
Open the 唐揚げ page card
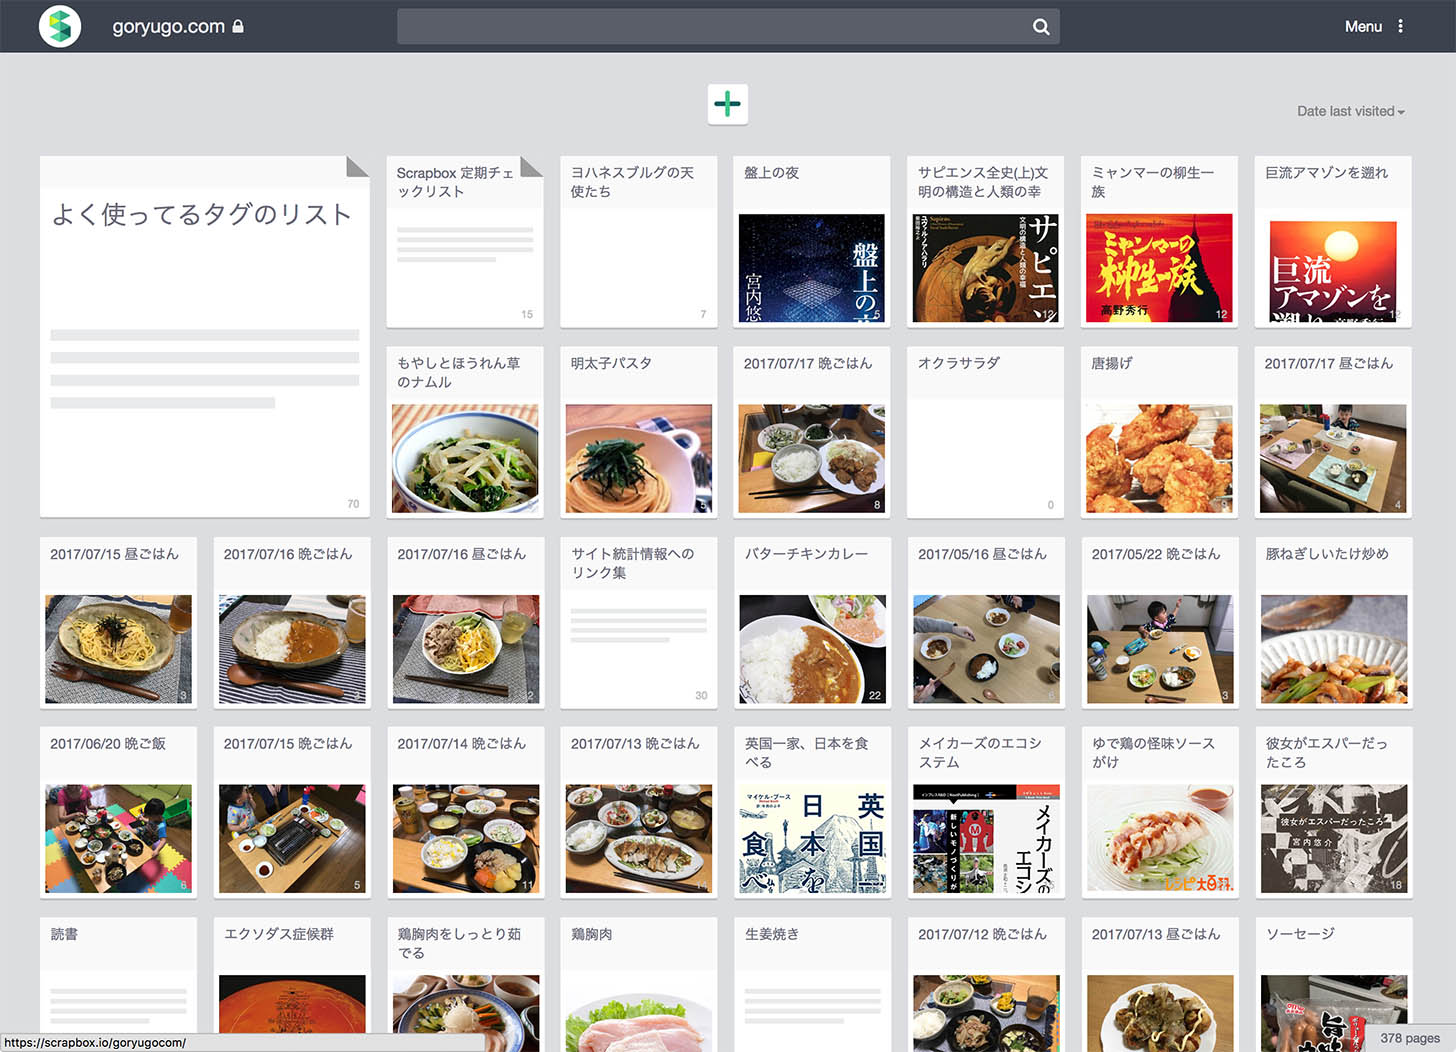pos(1159,432)
